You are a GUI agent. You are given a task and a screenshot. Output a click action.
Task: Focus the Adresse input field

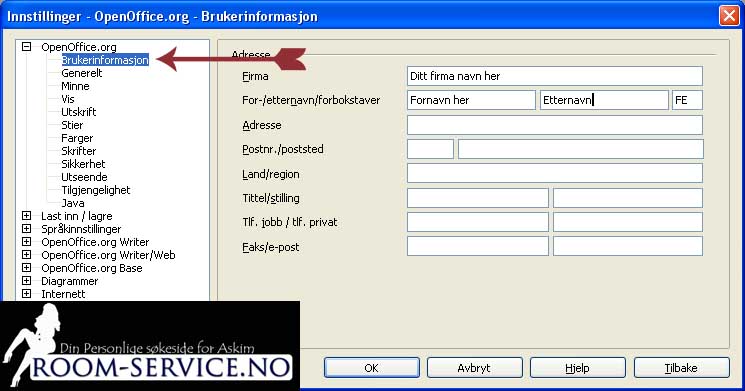[554, 125]
